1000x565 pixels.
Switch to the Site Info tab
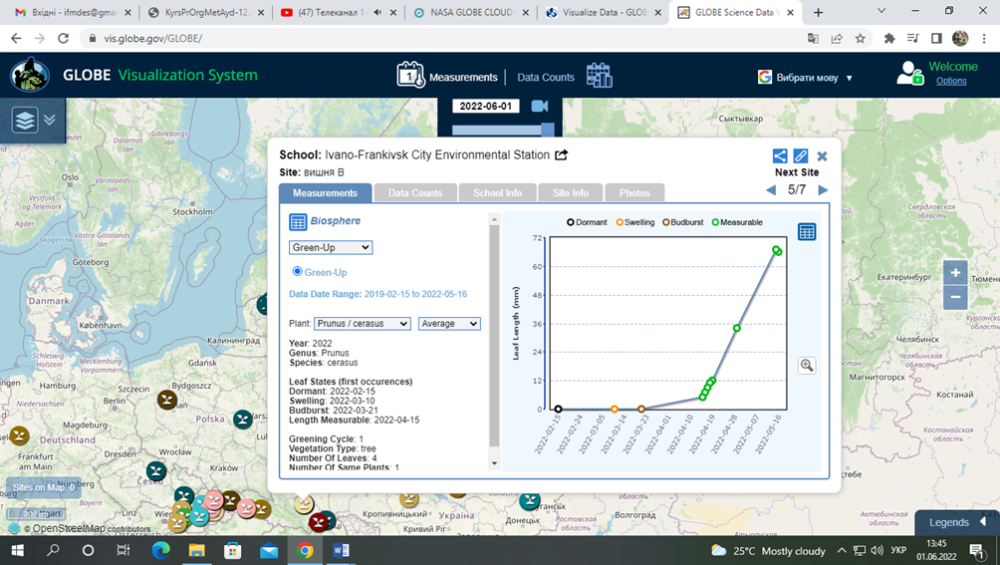pos(571,193)
